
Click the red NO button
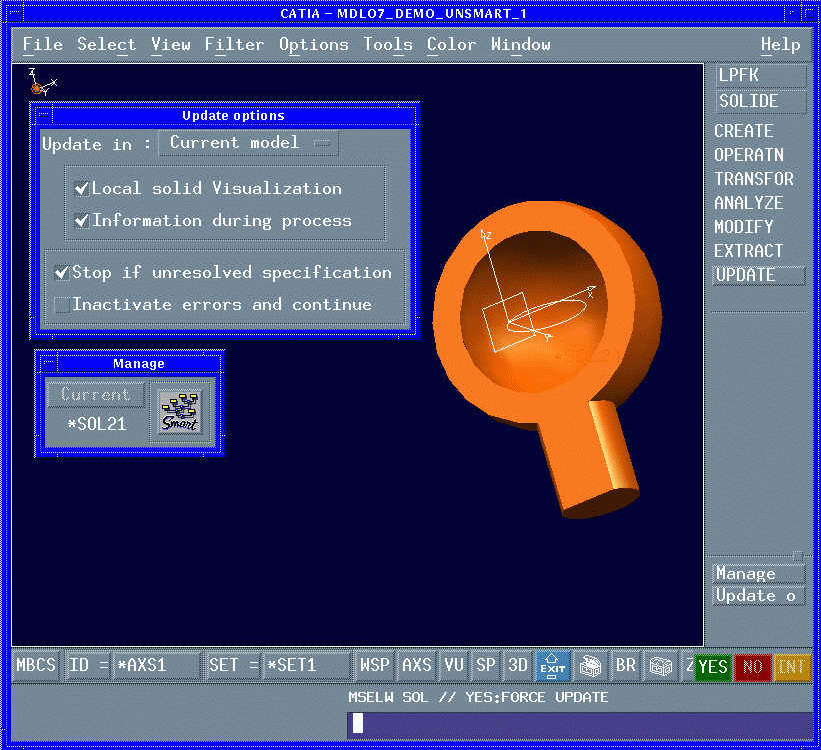(x=753, y=667)
